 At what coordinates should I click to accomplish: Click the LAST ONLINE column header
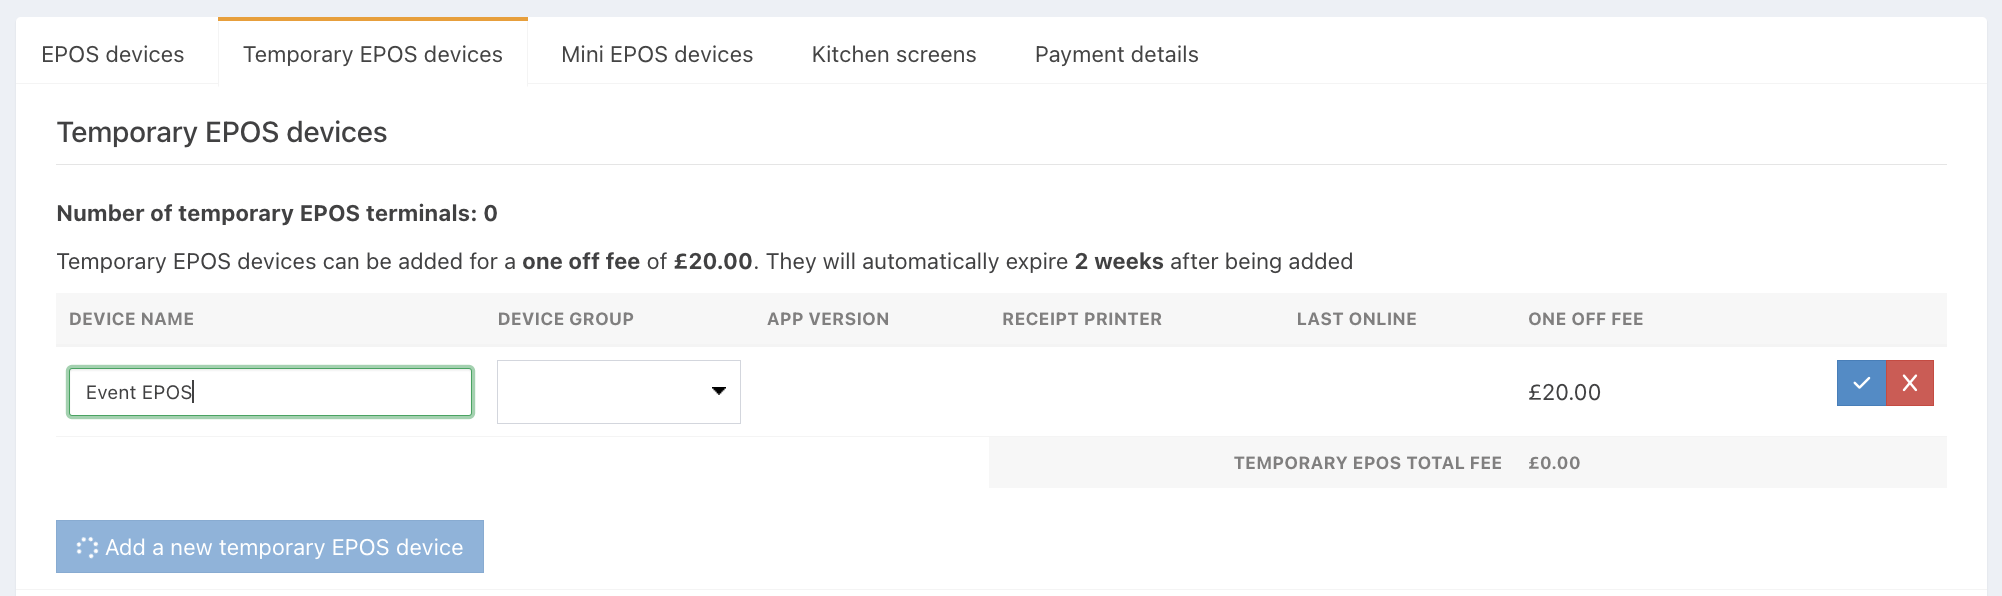(1357, 319)
